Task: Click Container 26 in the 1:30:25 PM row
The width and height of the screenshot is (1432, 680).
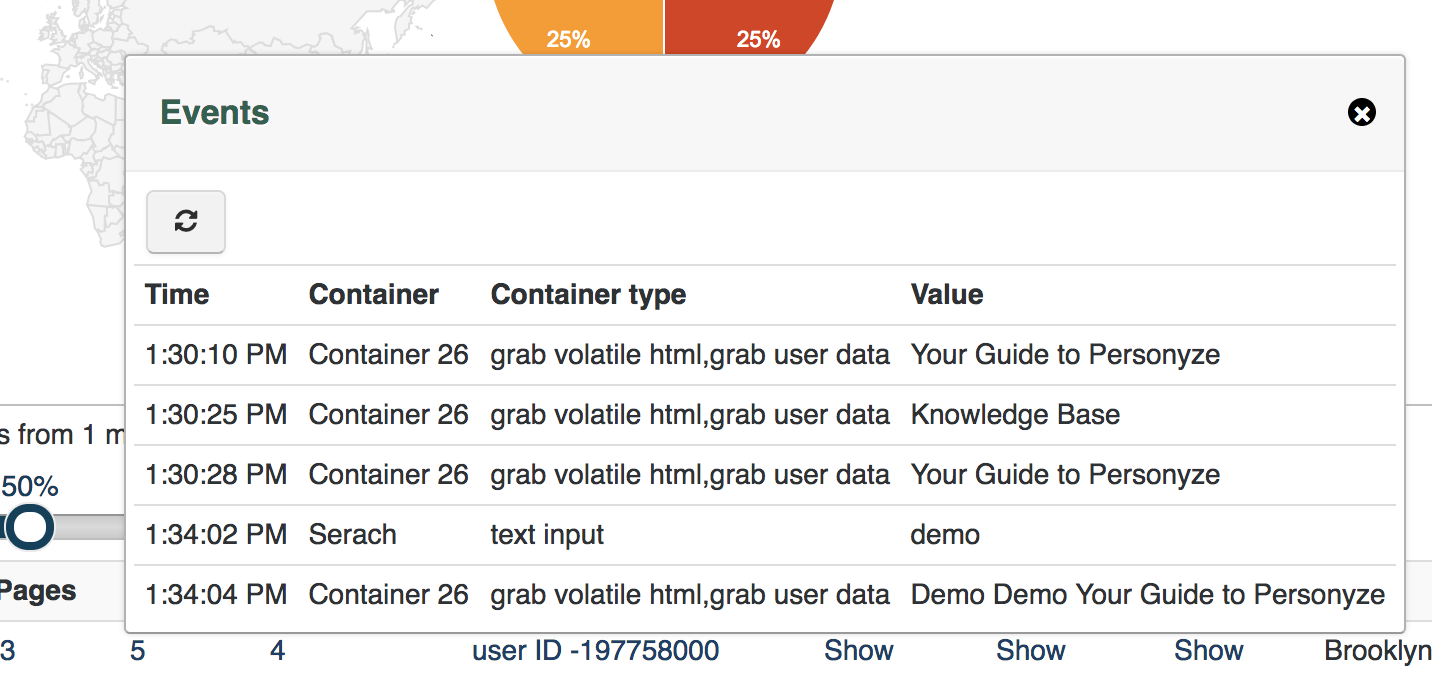Action: click(389, 415)
